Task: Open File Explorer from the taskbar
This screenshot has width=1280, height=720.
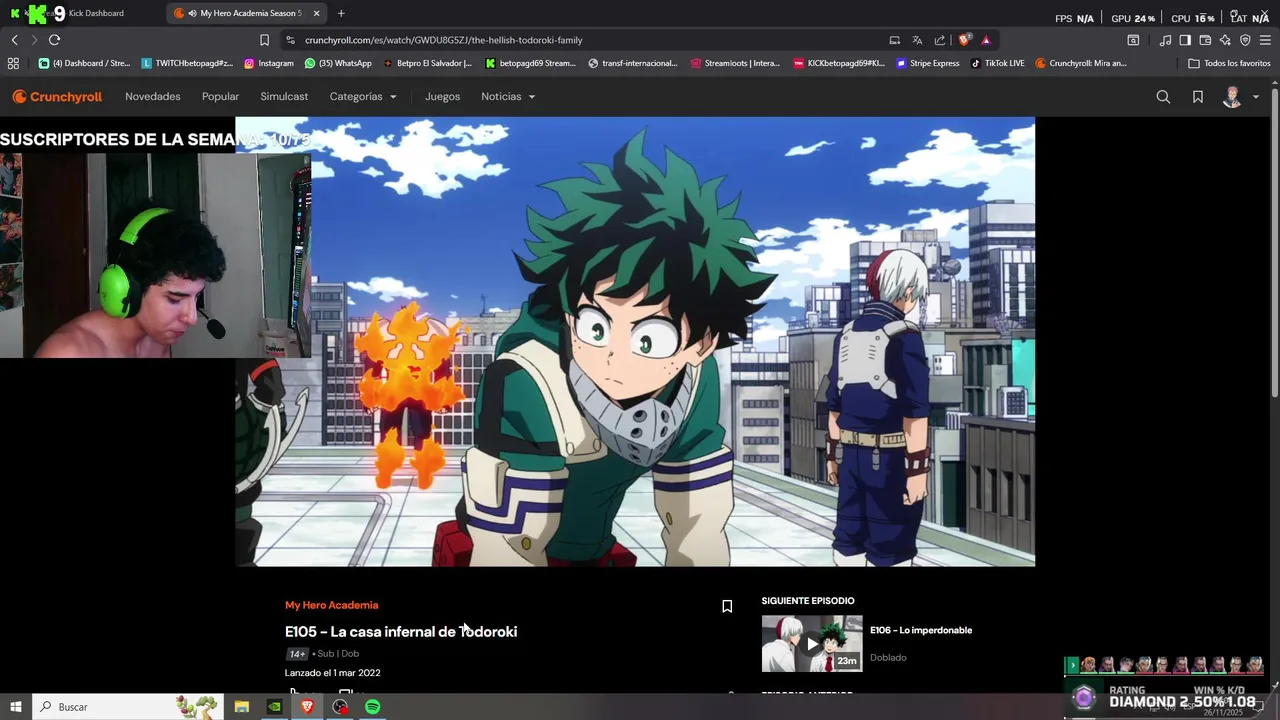Action: pyautogui.click(x=241, y=707)
